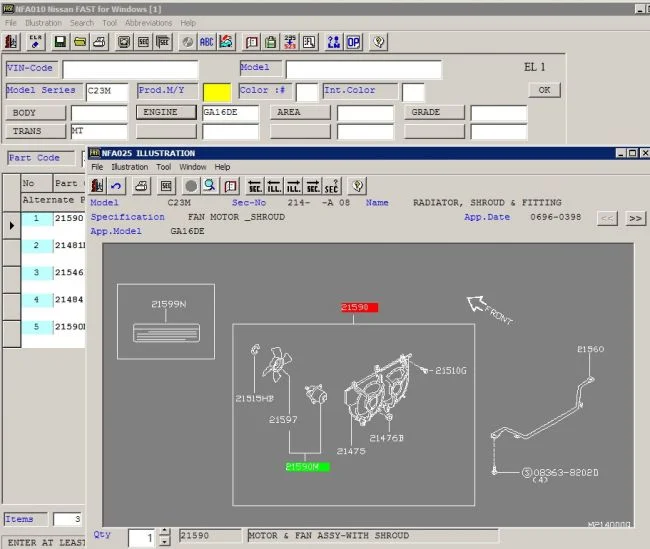Click the eraser clear icon in main toolbar
The image size is (650, 549).
click(x=36, y=42)
